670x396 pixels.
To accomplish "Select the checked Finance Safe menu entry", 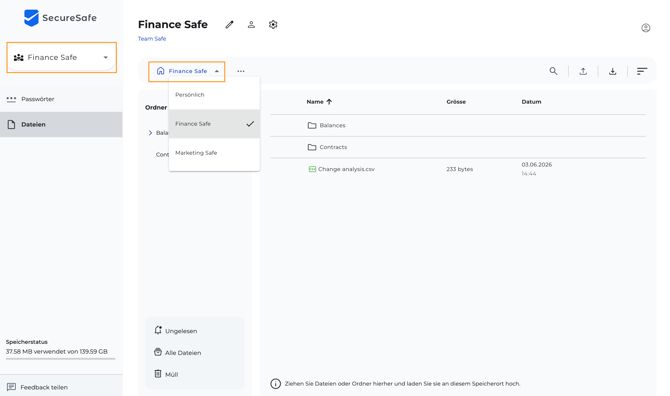I will (214, 124).
